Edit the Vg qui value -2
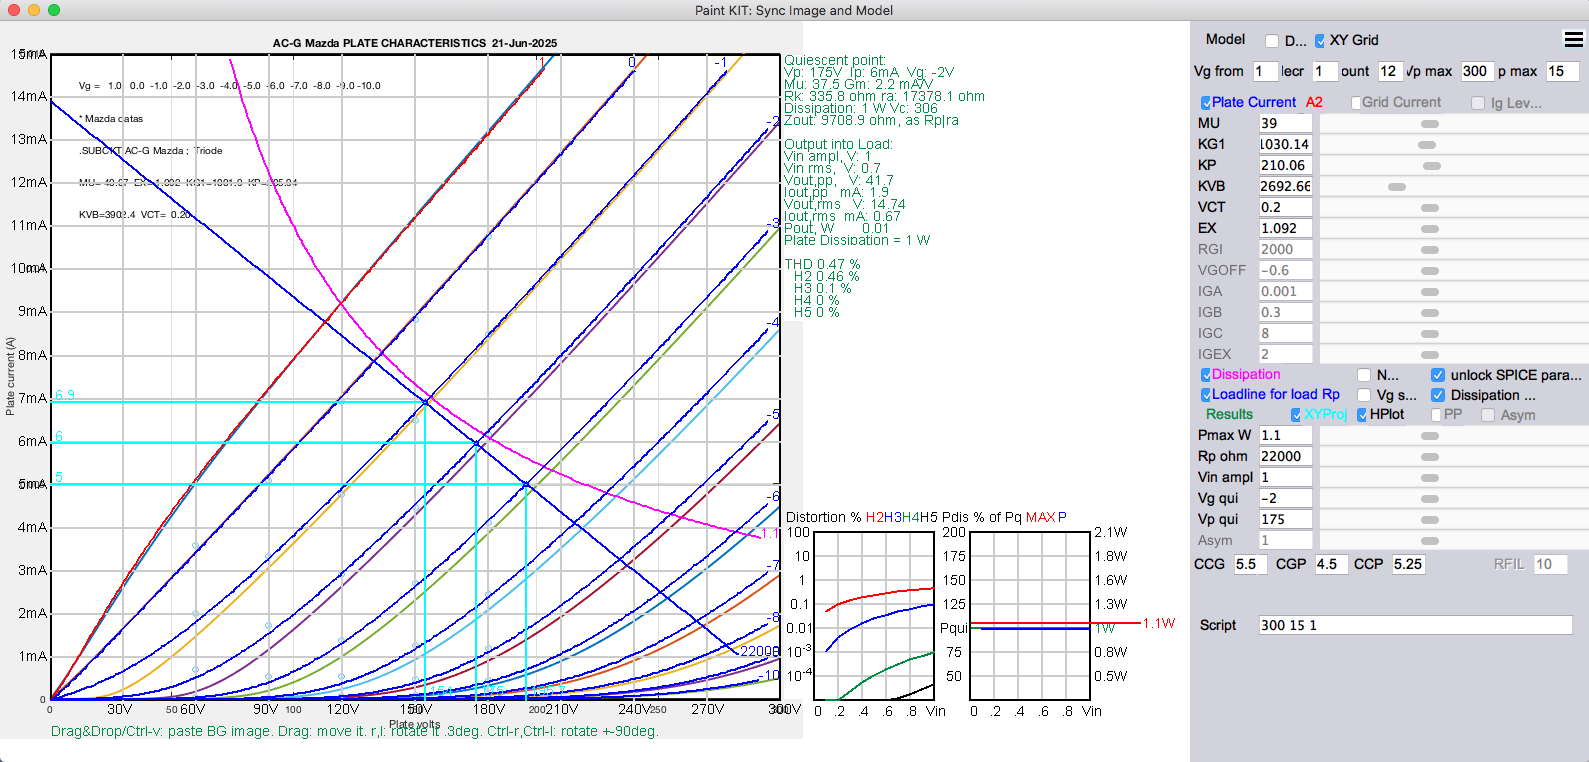The height and width of the screenshot is (762, 1589). click(1285, 498)
